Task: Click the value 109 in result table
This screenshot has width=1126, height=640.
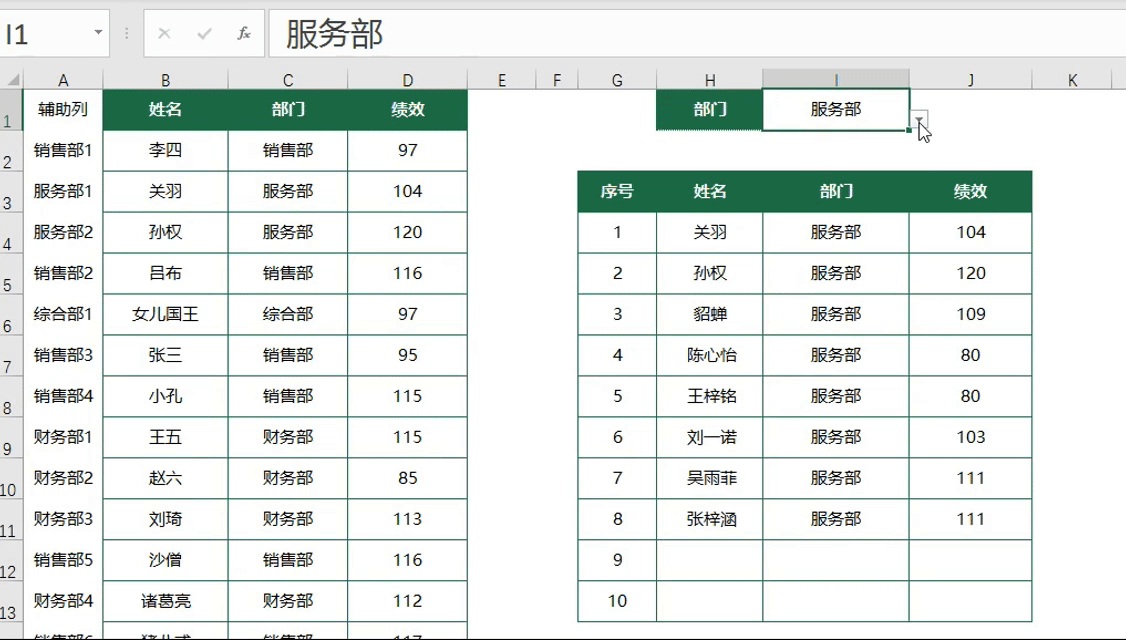Action: pos(971,314)
